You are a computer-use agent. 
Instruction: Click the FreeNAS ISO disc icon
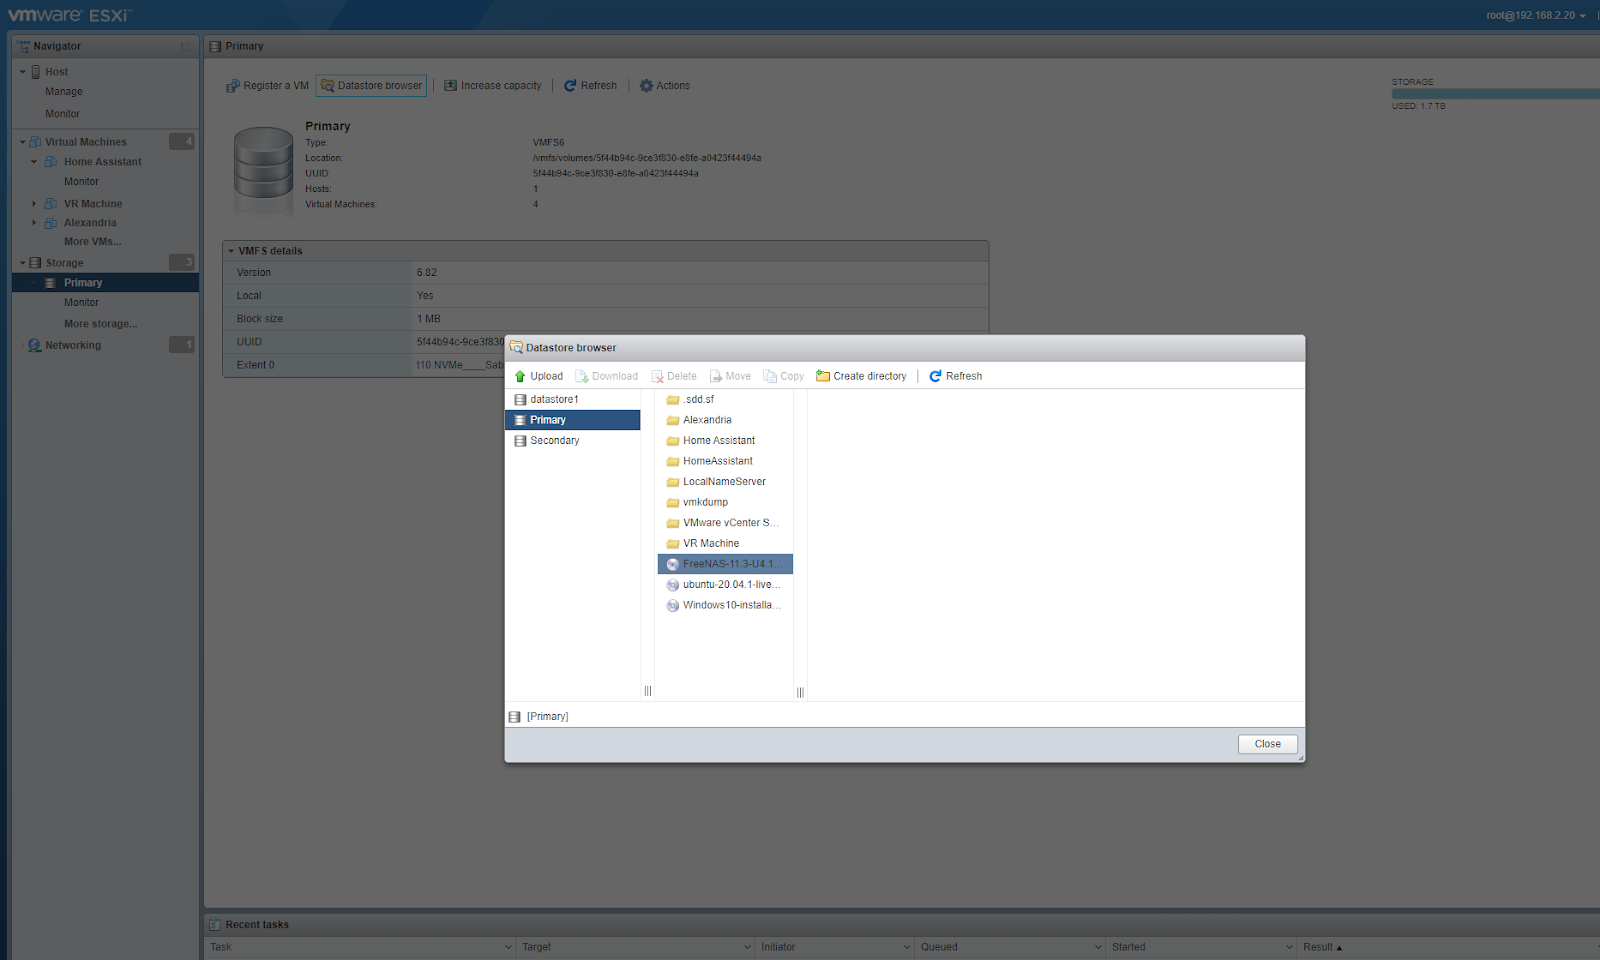coord(673,565)
